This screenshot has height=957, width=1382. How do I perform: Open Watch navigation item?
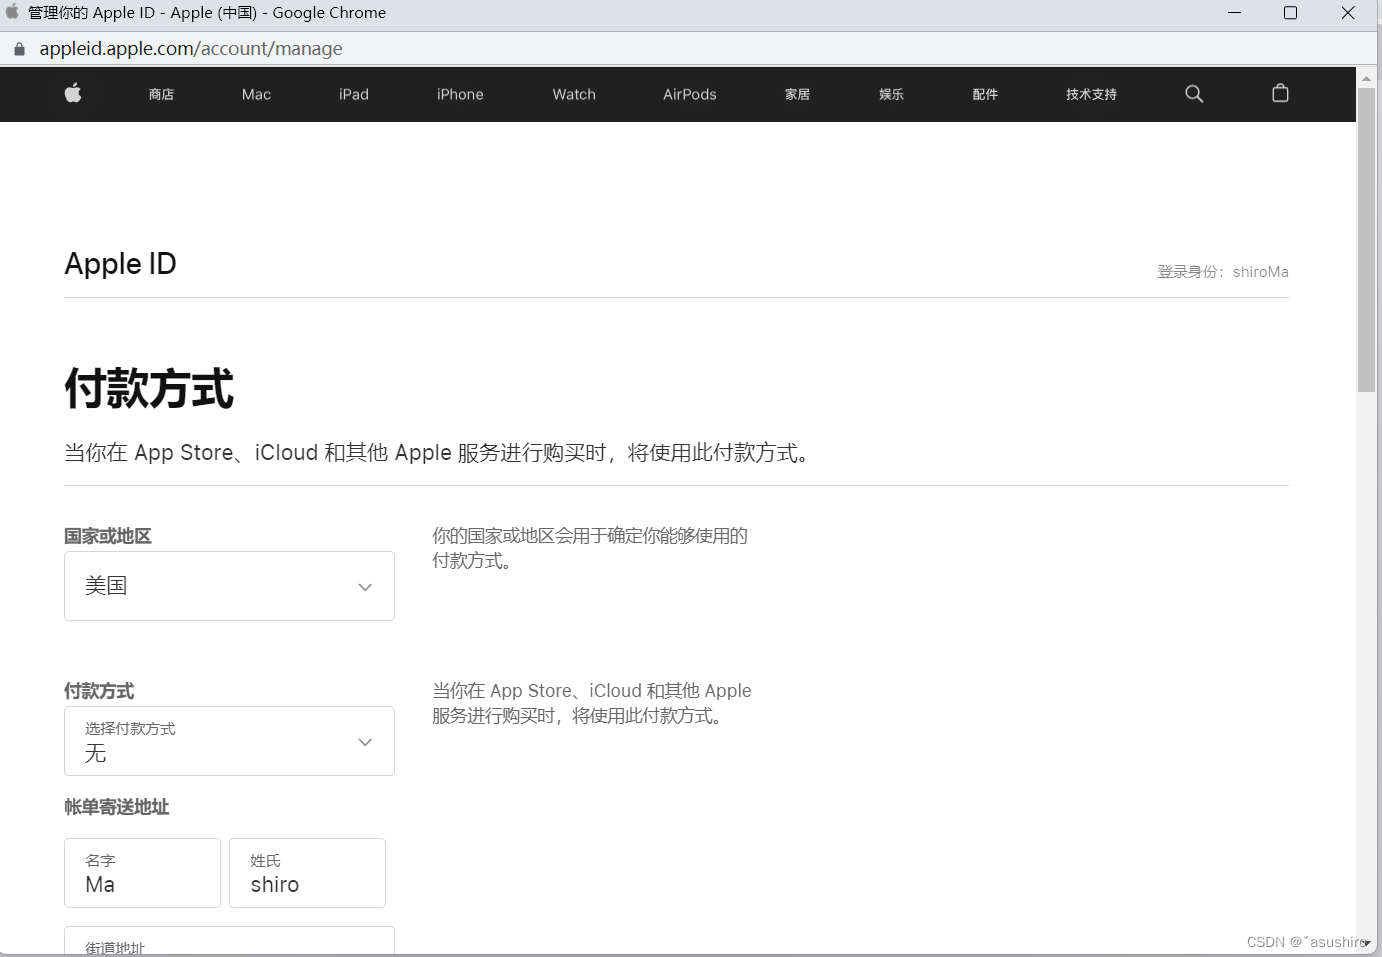[574, 94]
